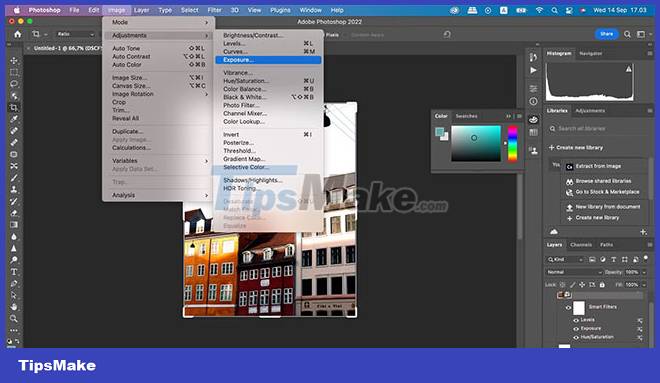Open the Properties panel sliders icon
Viewport: 660px width, 383px height.
(x=533, y=88)
